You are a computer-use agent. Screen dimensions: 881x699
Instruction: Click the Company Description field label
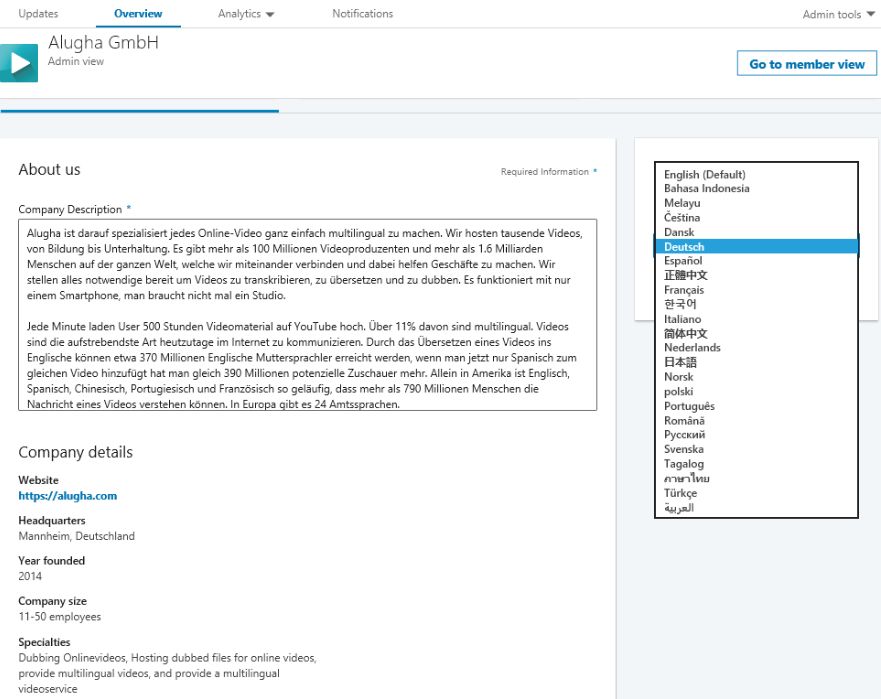70,209
